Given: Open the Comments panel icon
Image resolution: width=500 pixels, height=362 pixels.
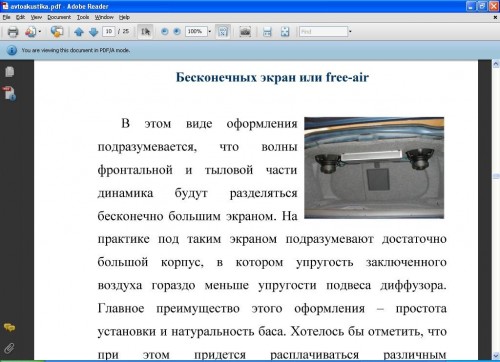Looking at the screenshot, I should tap(9, 328).
